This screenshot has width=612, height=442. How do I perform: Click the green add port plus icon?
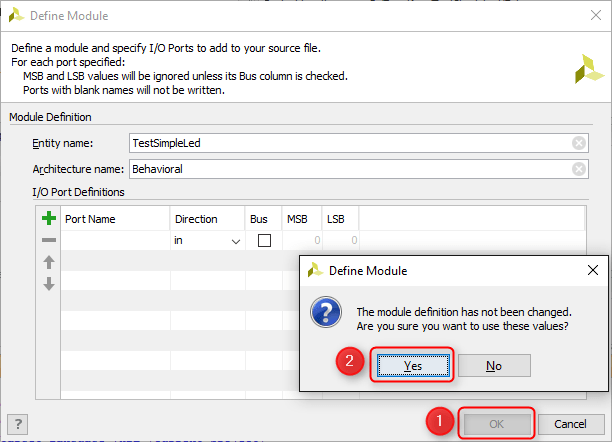tap(48, 219)
